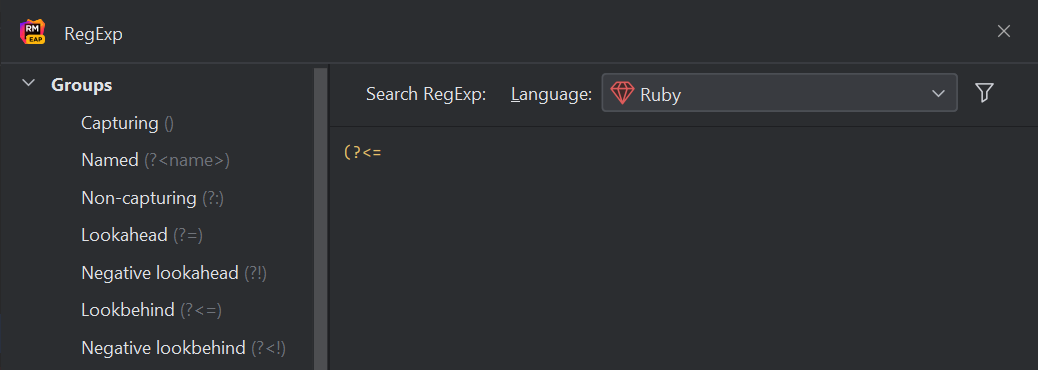Open the Language combo box showing Ruby
The image size is (1038, 370).
pos(779,93)
